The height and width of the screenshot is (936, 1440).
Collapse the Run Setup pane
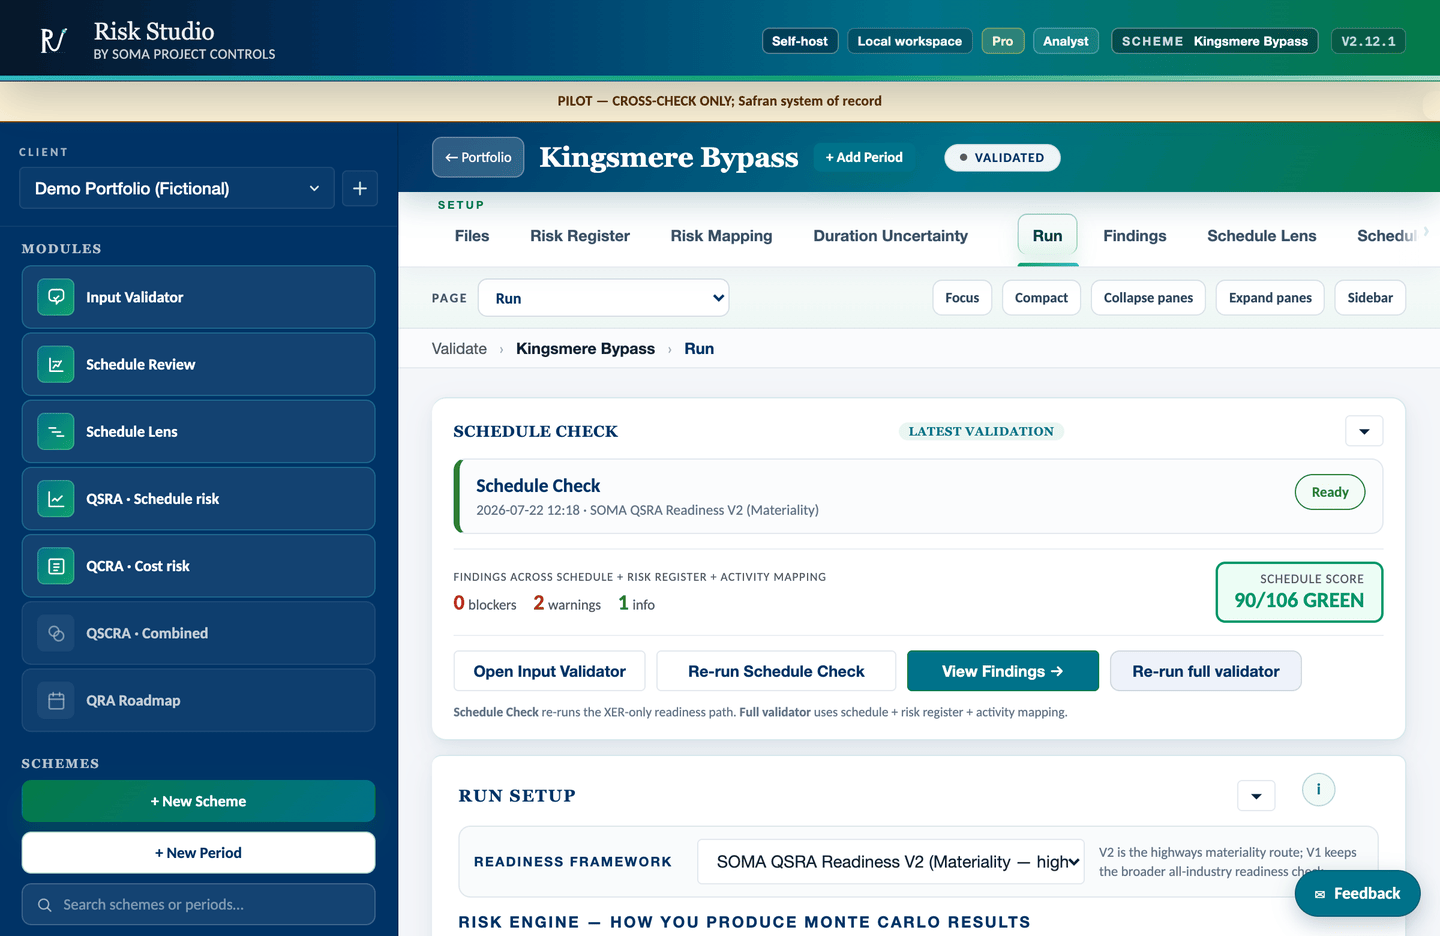[1256, 796]
